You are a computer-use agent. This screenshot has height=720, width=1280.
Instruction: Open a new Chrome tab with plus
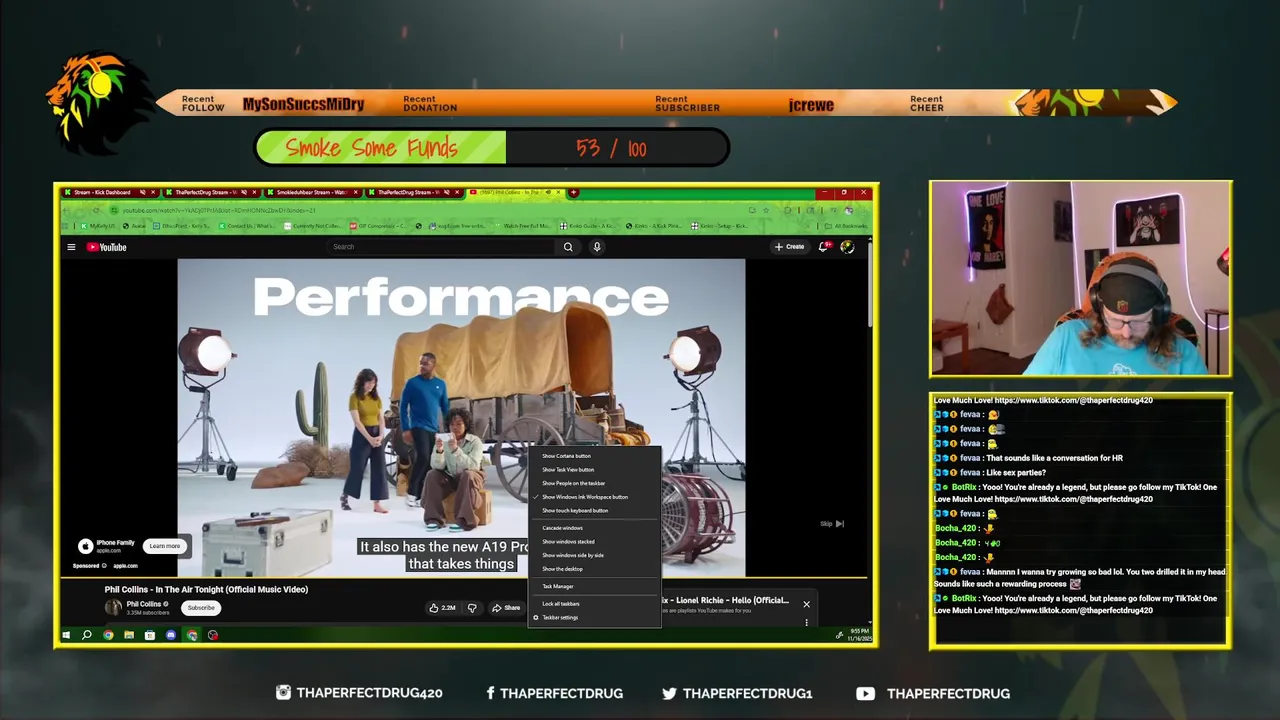click(x=573, y=192)
